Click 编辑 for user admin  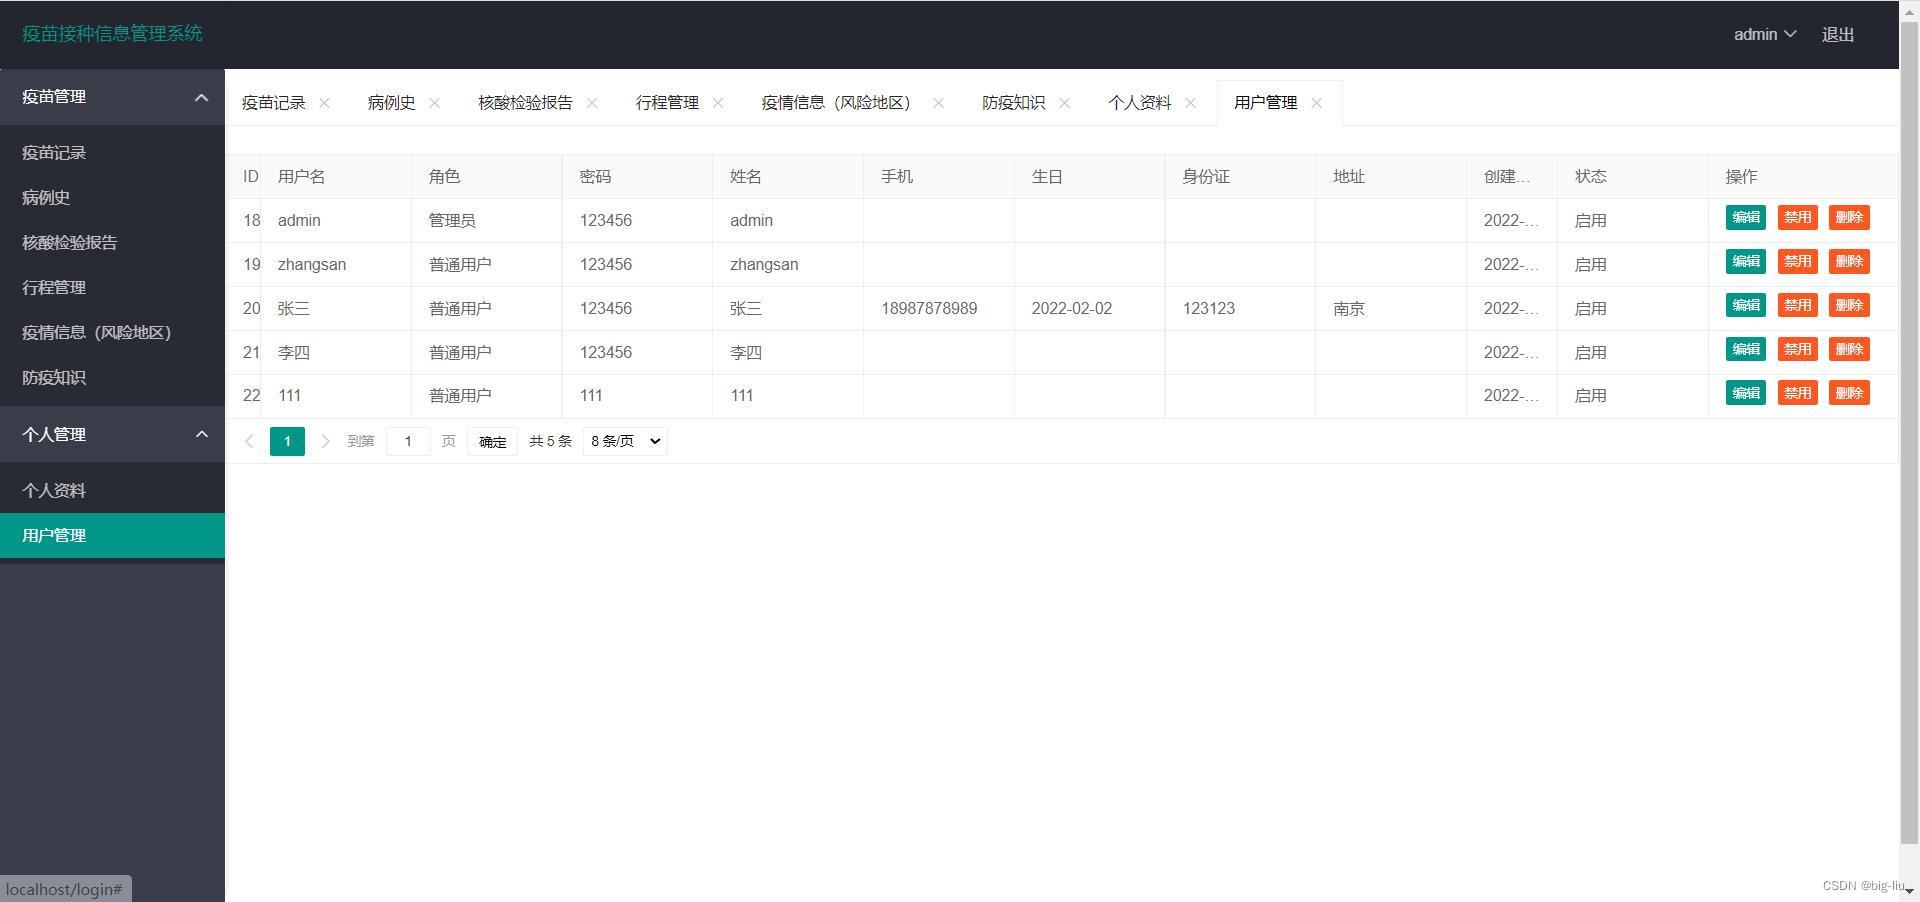[1746, 218]
